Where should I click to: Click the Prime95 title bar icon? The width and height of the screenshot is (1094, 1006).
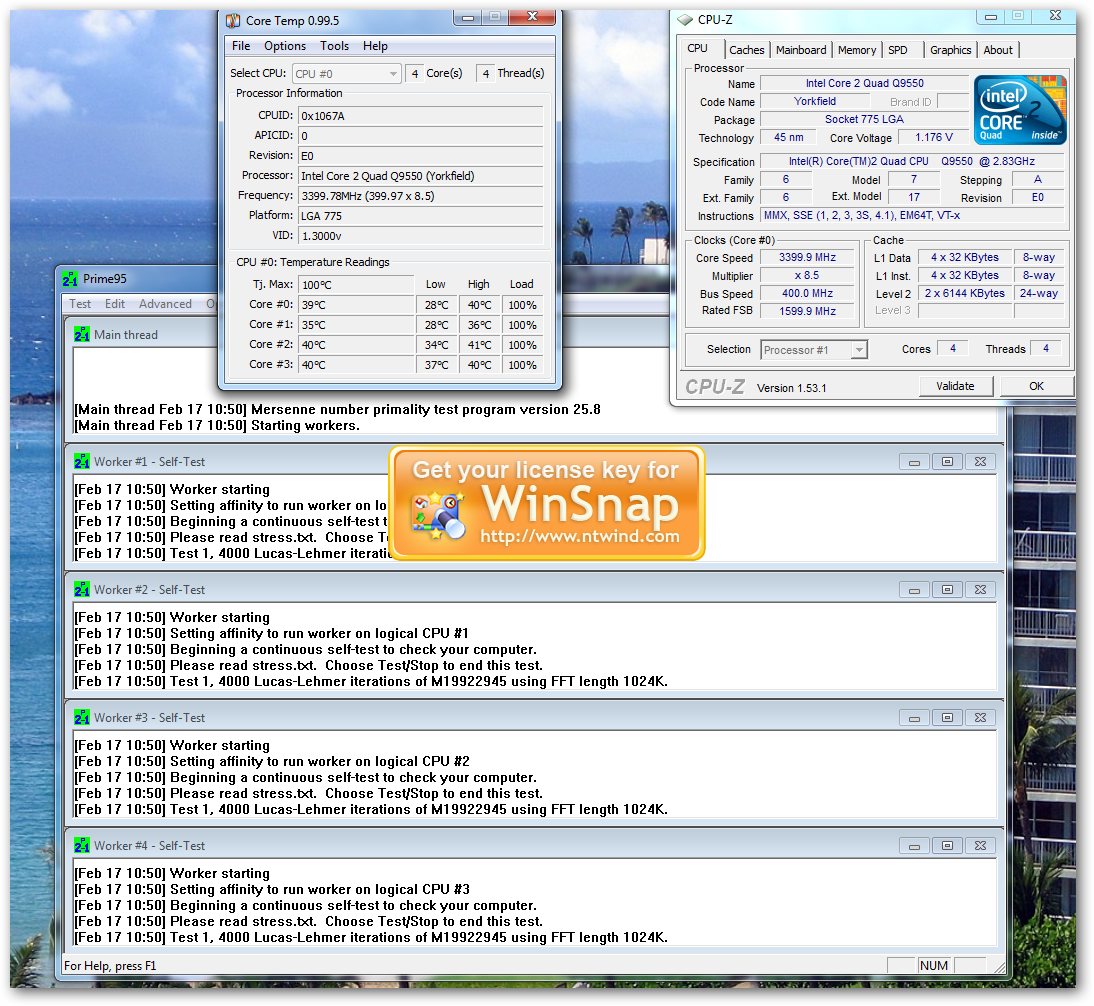click(x=70, y=279)
